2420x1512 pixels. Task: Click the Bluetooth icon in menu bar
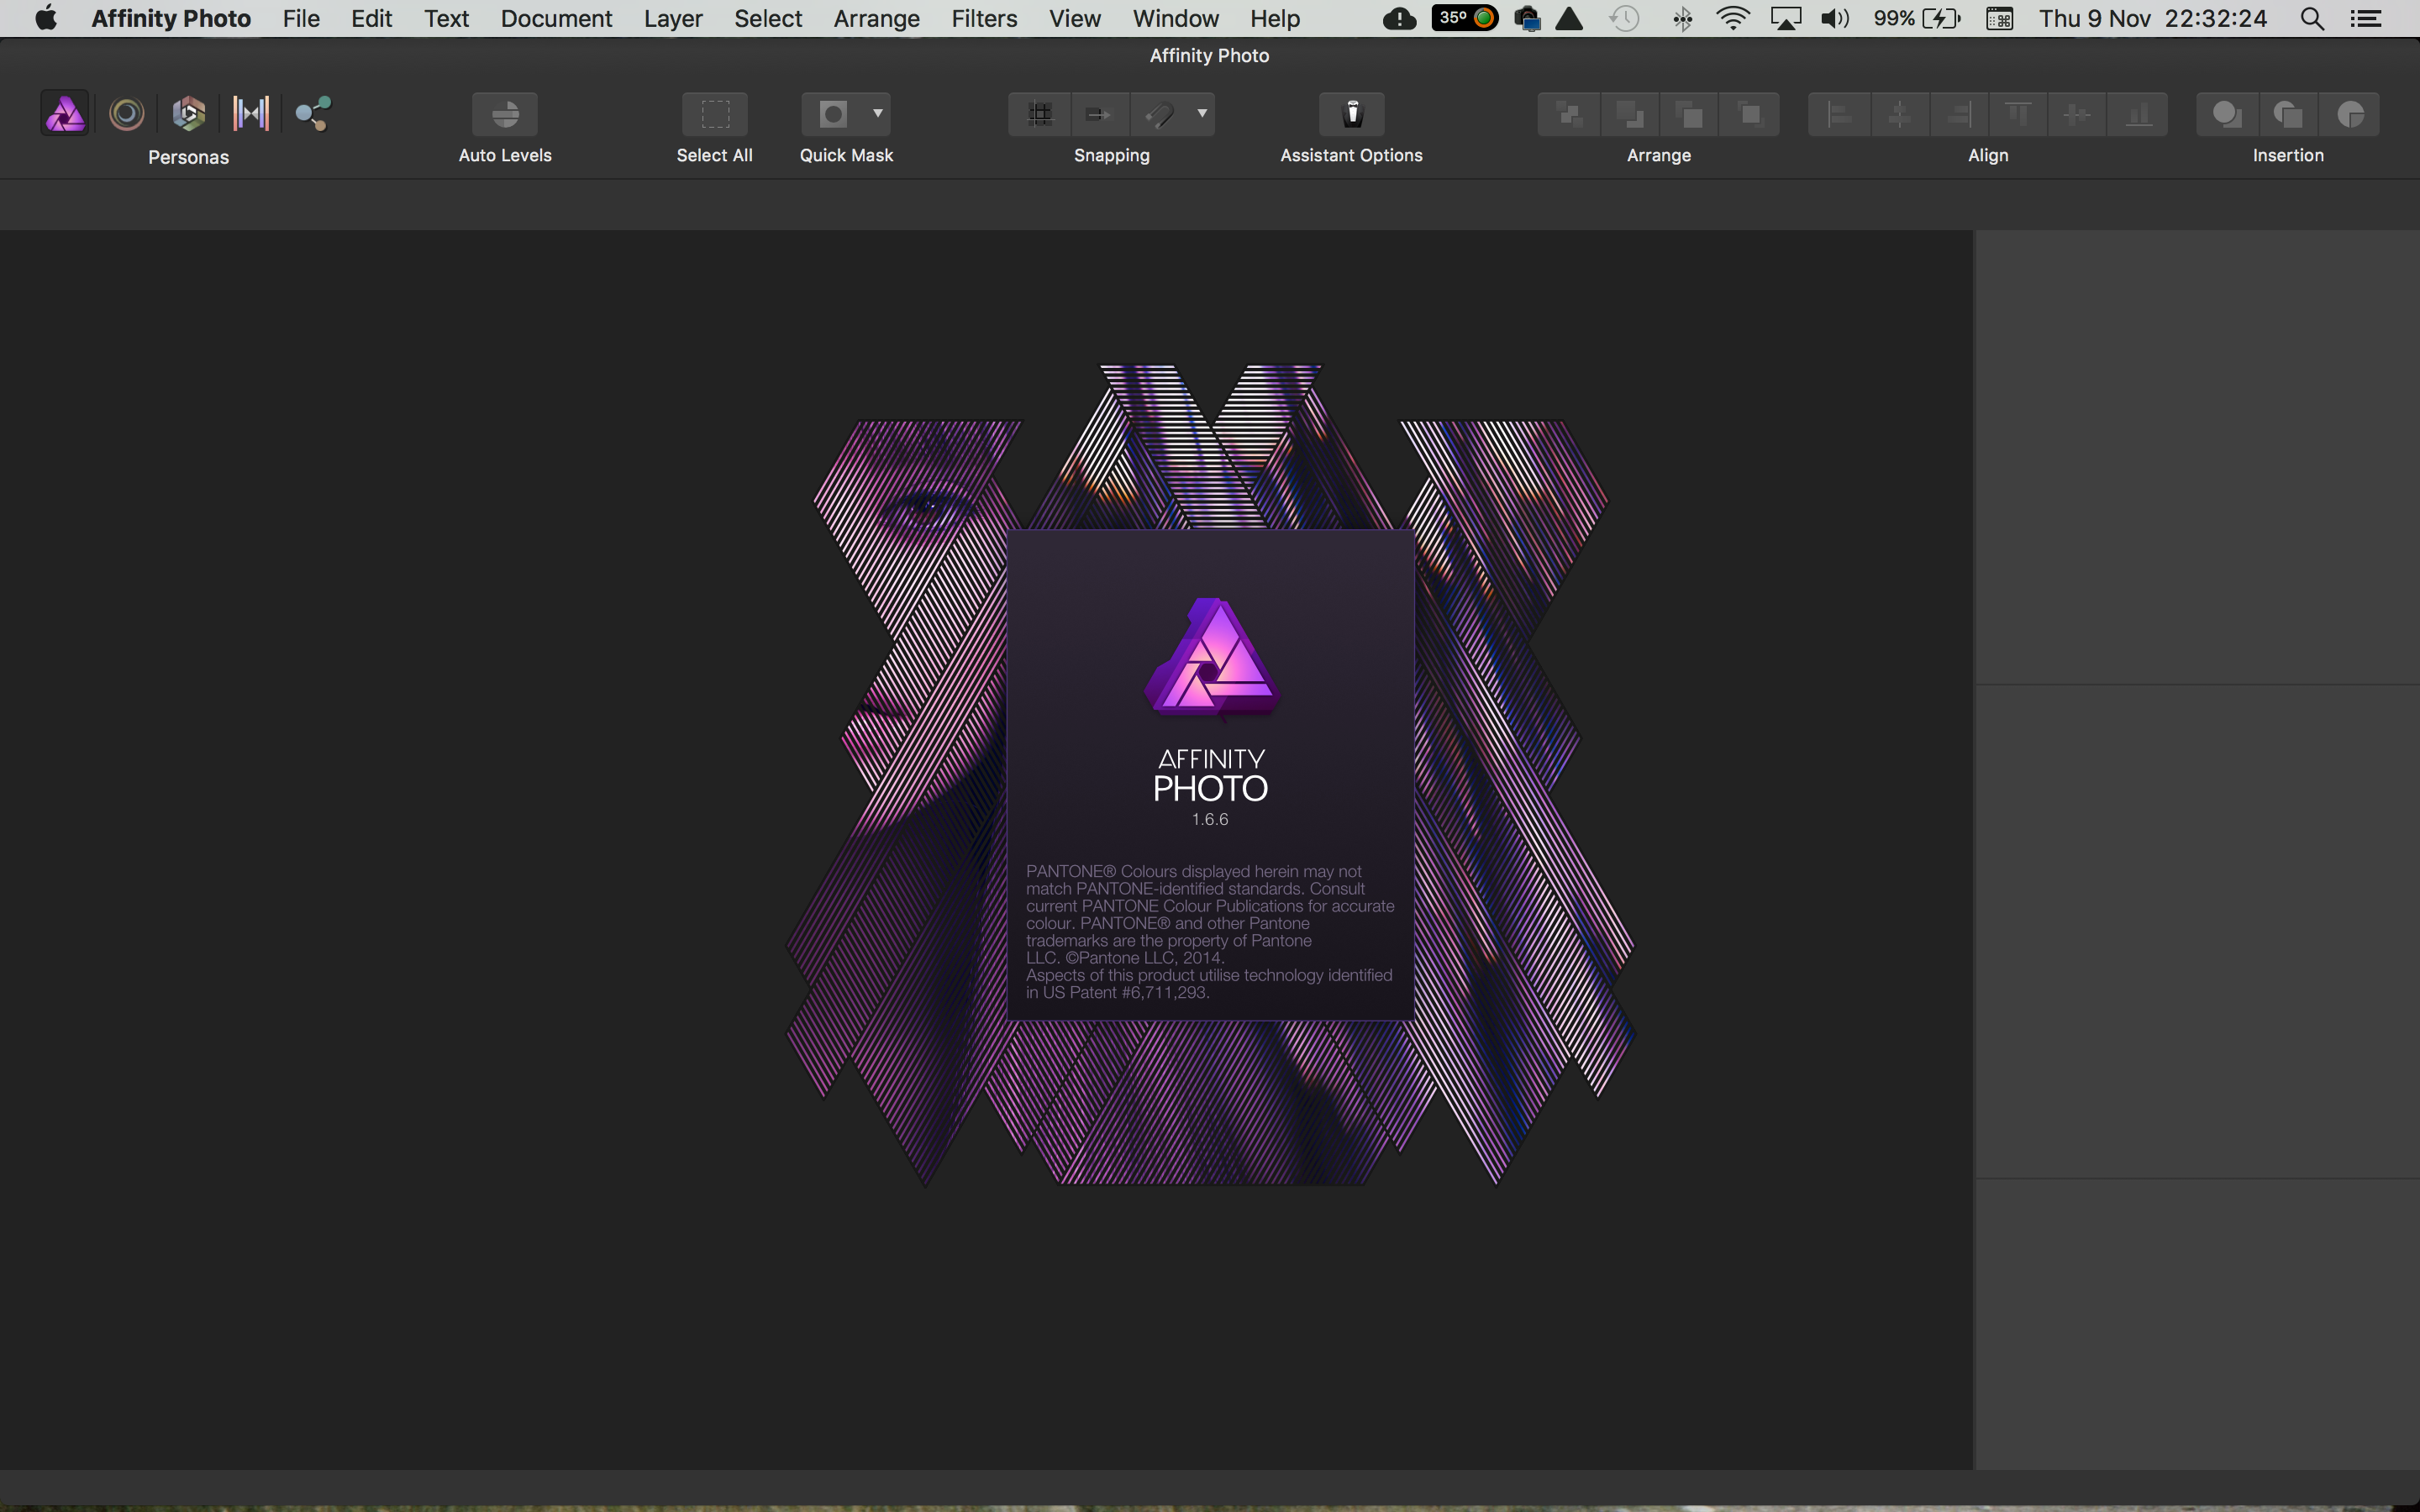[1683, 18]
